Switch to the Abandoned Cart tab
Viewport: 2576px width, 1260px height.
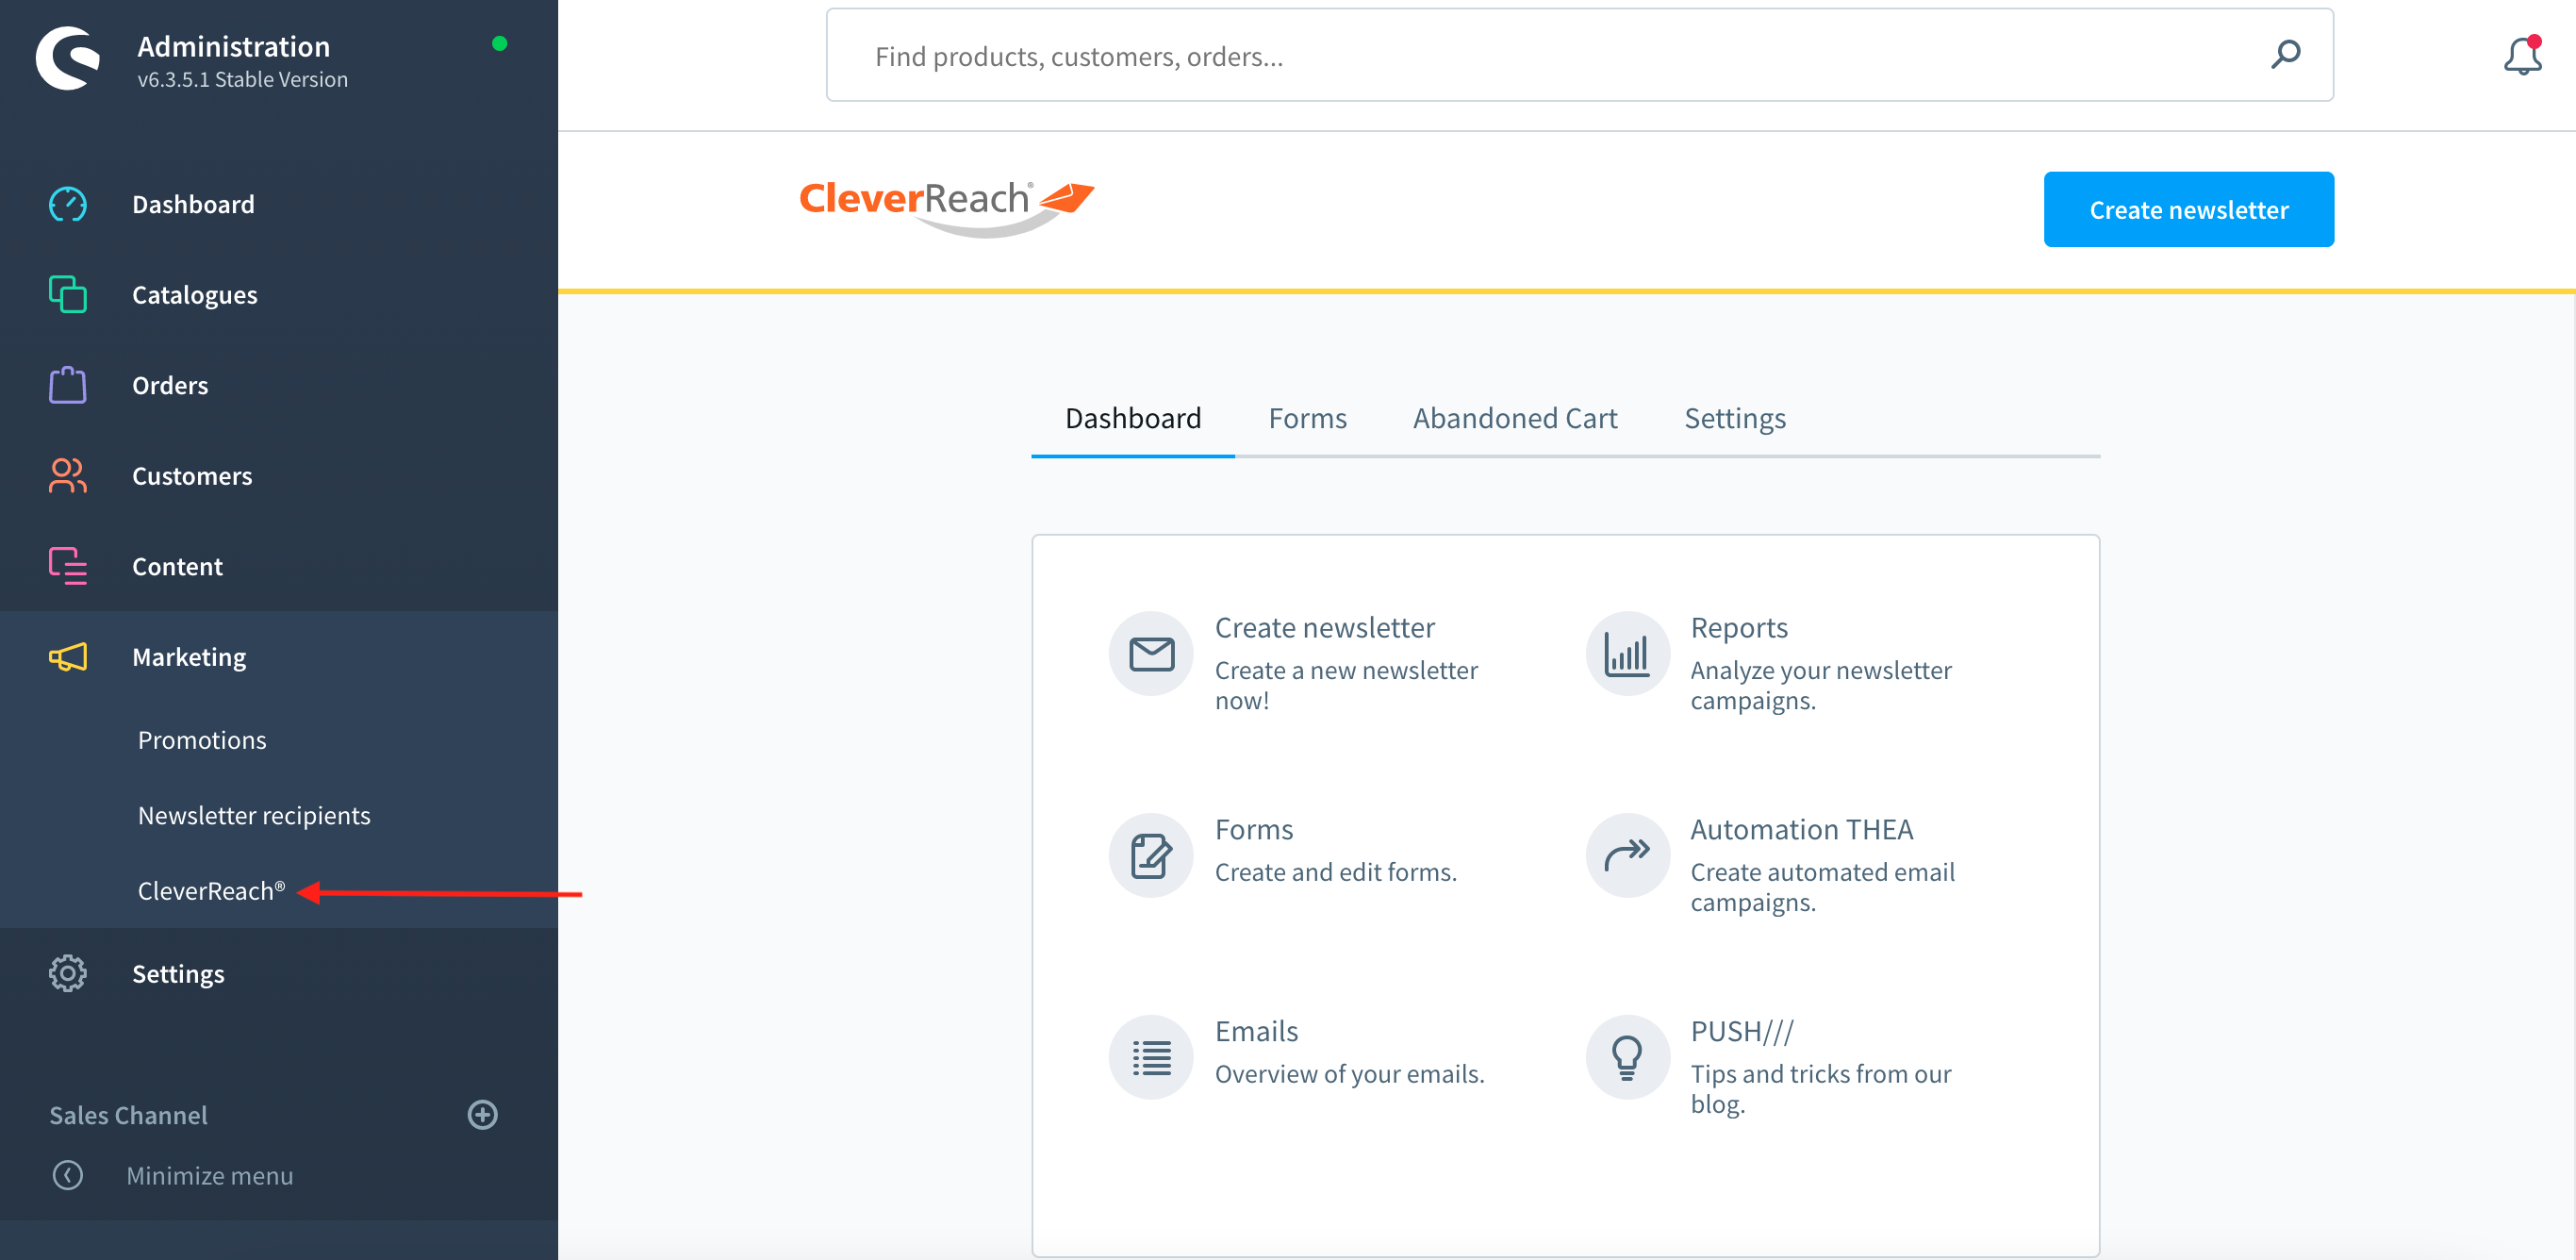[1514, 418]
